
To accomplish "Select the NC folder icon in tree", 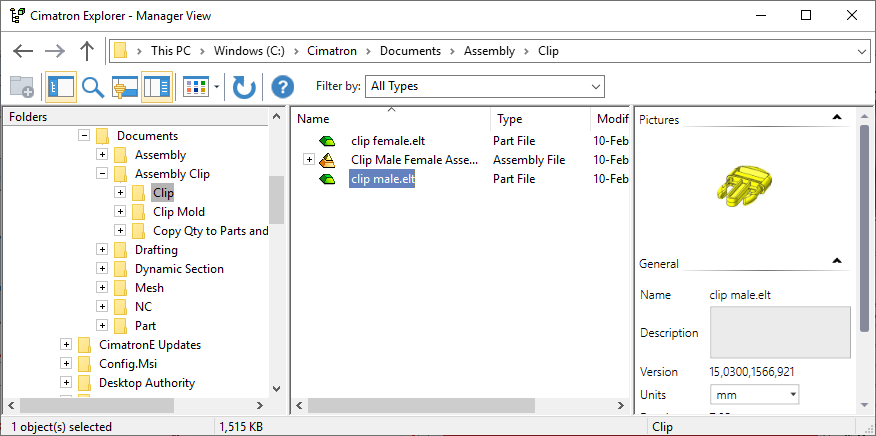I will [121, 307].
